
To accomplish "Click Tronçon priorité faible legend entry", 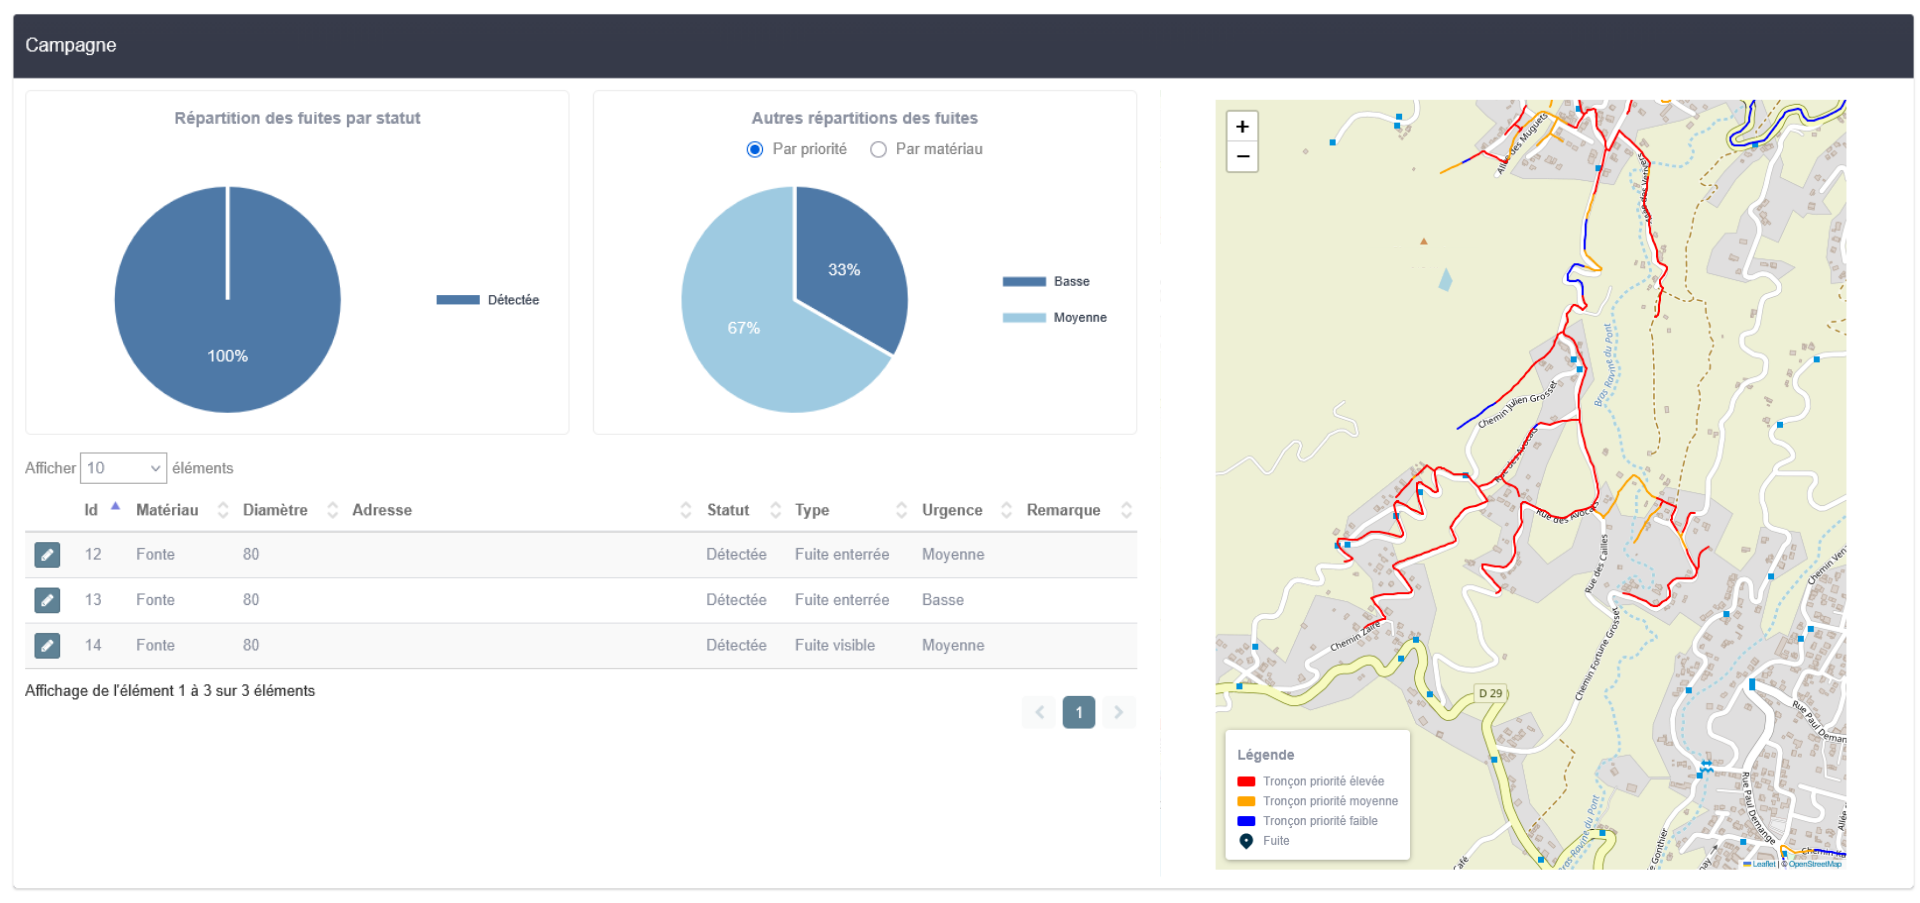I will coord(1308,822).
